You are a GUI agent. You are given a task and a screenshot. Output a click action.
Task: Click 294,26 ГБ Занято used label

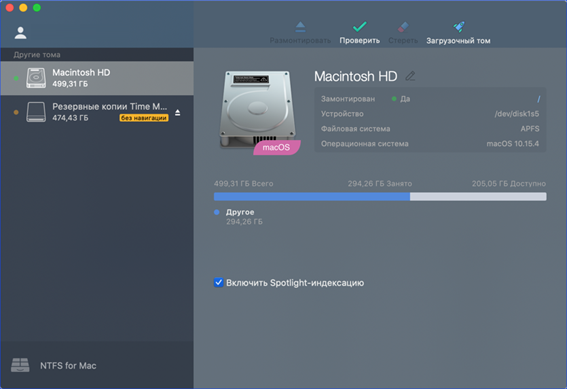pos(380,184)
